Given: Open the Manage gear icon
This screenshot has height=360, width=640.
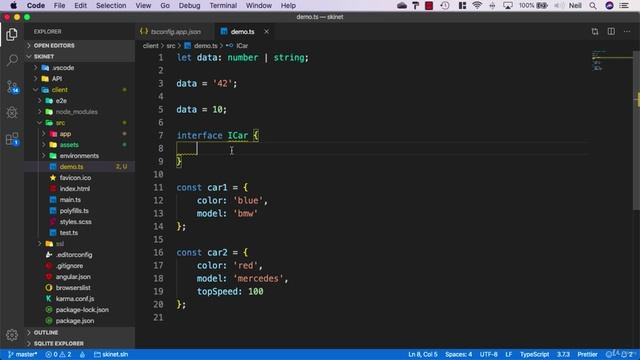Looking at the screenshot, I should pos(12,335).
